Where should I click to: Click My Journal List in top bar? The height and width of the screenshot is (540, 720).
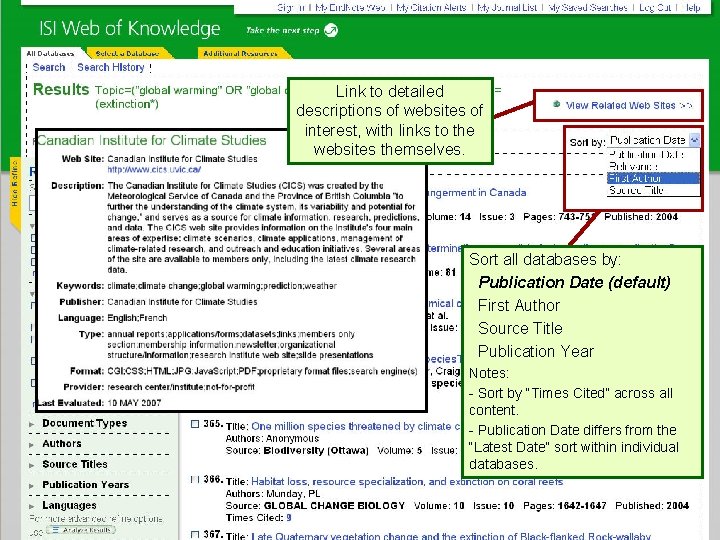pyautogui.click(x=507, y=7)
